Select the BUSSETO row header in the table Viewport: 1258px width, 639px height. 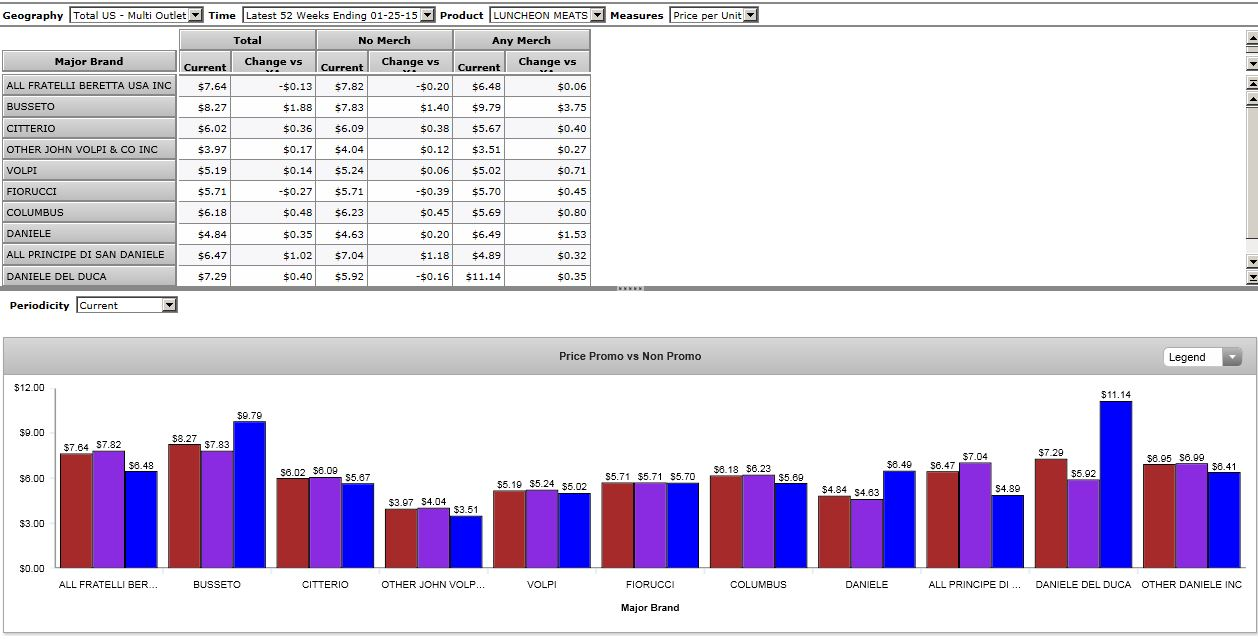tap(89, 107)
